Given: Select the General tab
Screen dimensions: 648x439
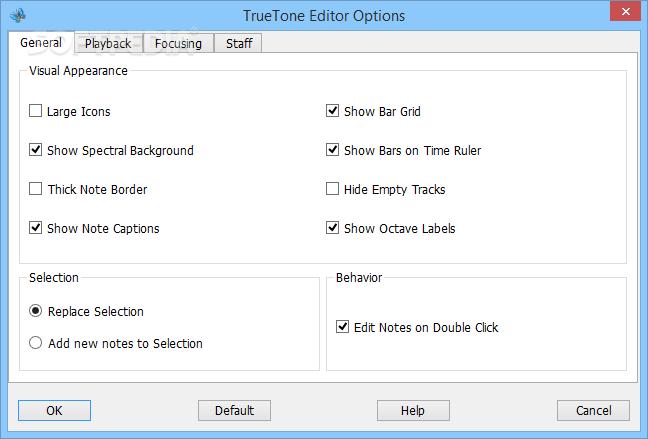Looking at the screenshot, I should coord(41,43).
